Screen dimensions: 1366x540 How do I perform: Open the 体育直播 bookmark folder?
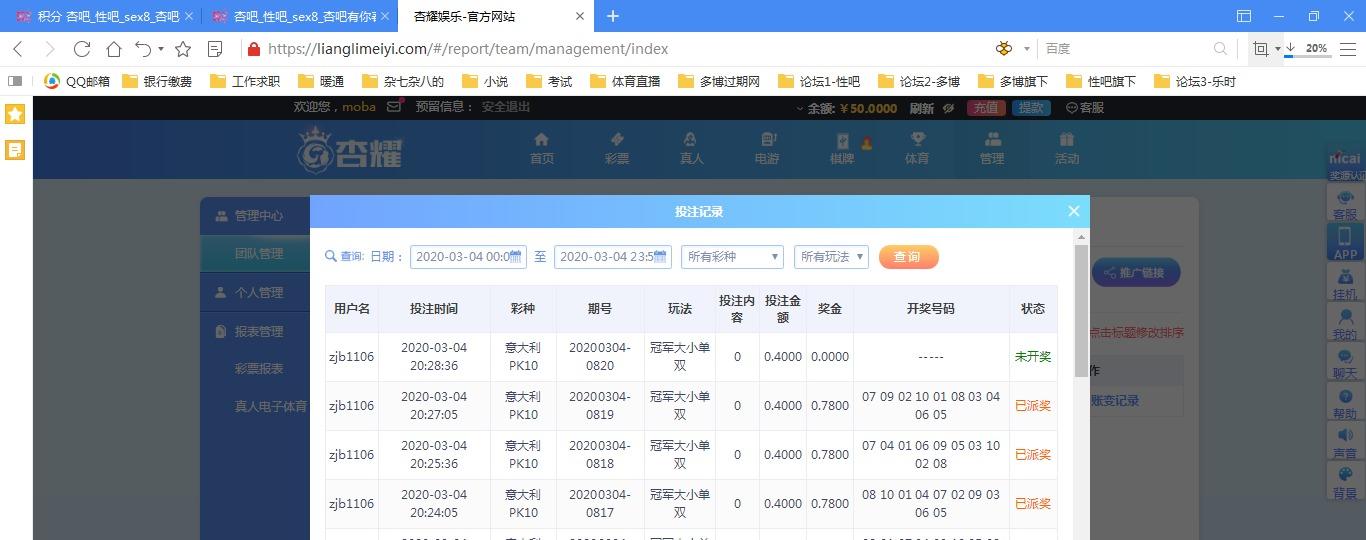point(625,81)
